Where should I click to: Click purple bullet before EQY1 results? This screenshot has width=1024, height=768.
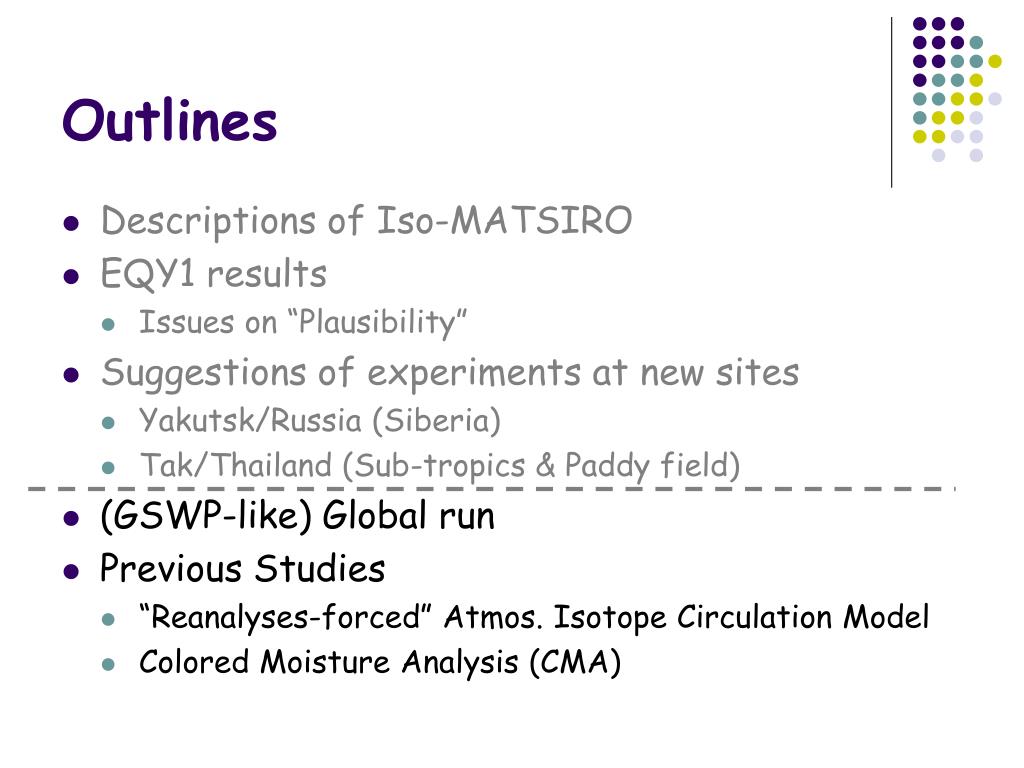click(x=71, y=276)
